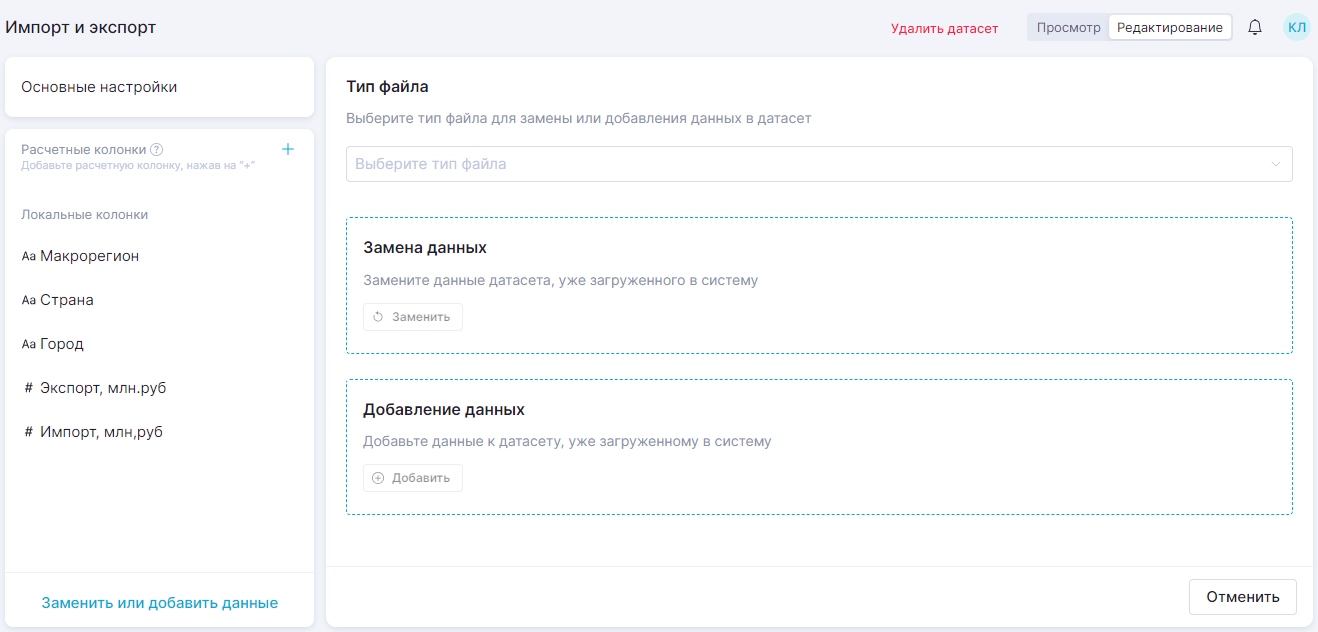Switch to Просмотр mode
The image size is (1318, 632).
tap(1068, 28)
